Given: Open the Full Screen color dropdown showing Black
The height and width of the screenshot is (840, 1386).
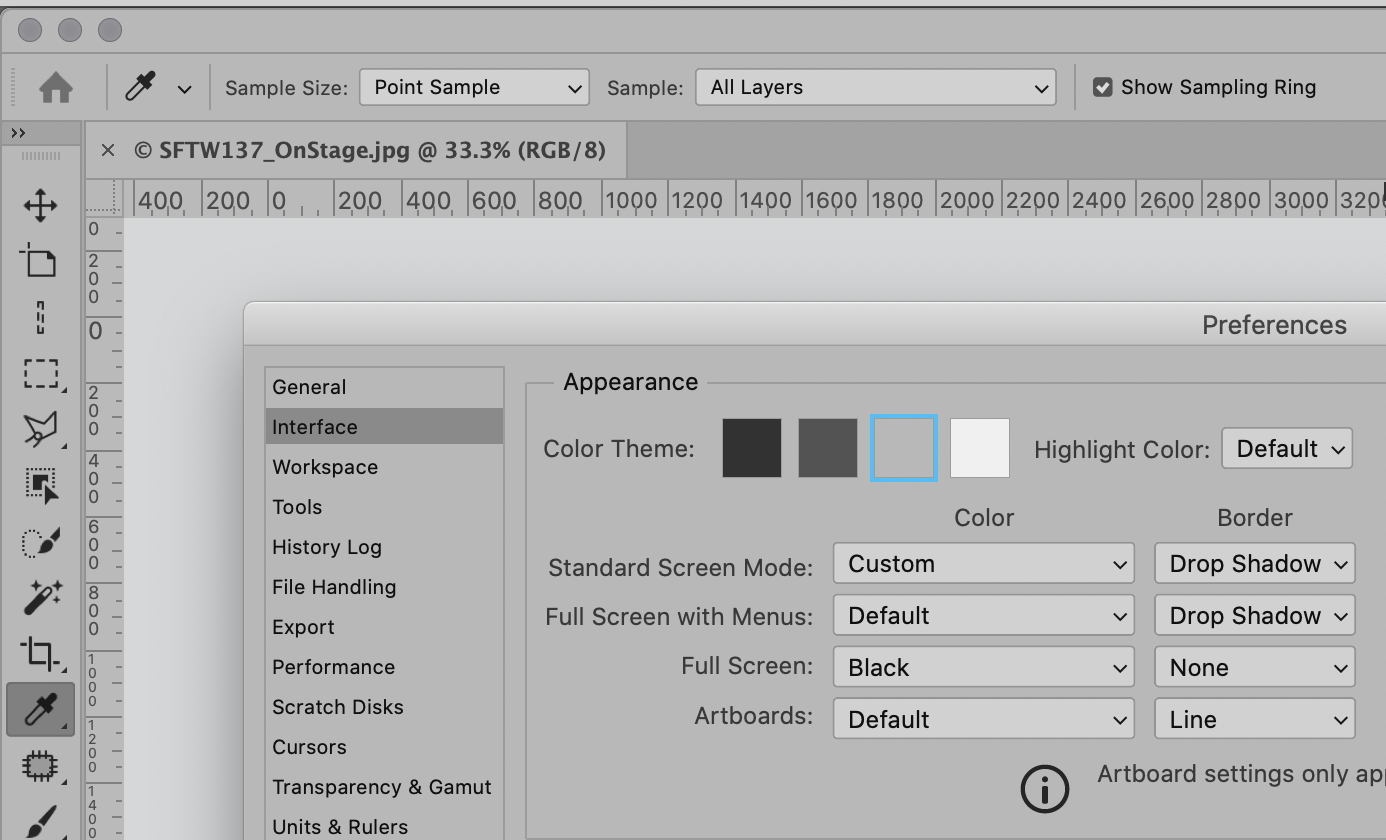Looking at the screenshot, I should pyautogui.click(x=983, y=666).
